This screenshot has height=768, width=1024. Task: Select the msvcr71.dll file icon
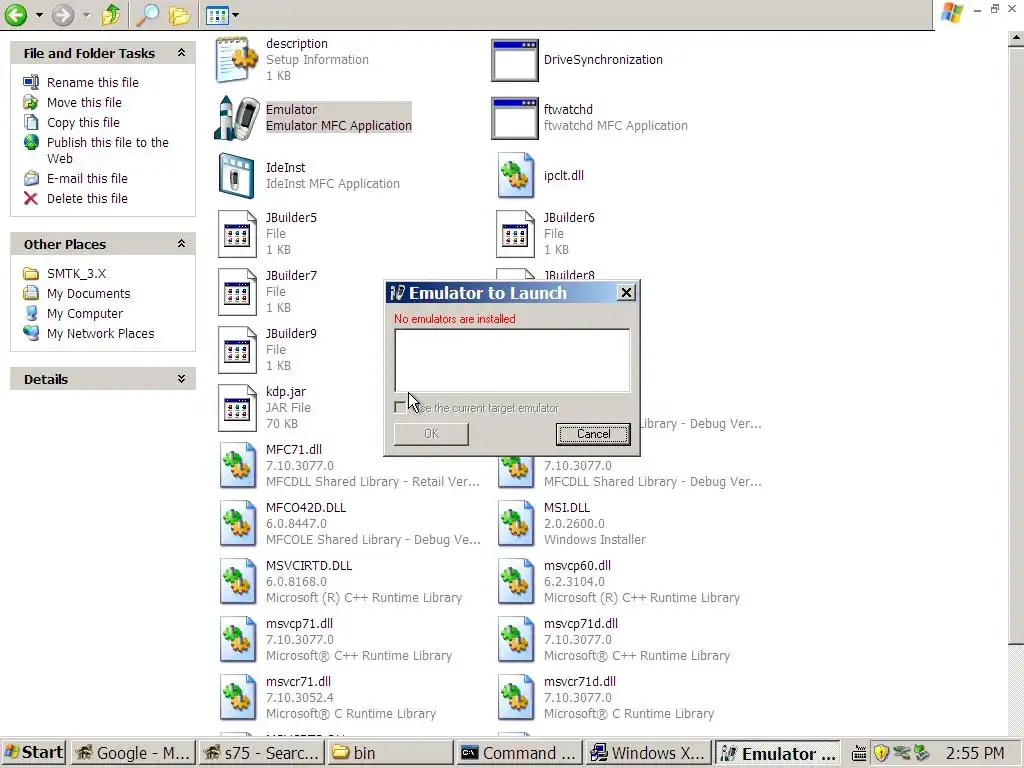click(x=237, y=698)
